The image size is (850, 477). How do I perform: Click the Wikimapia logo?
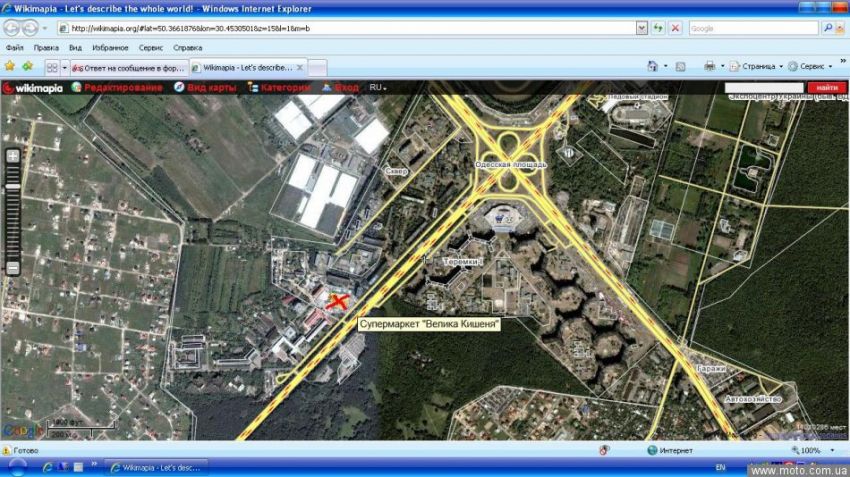pos(33,88)
